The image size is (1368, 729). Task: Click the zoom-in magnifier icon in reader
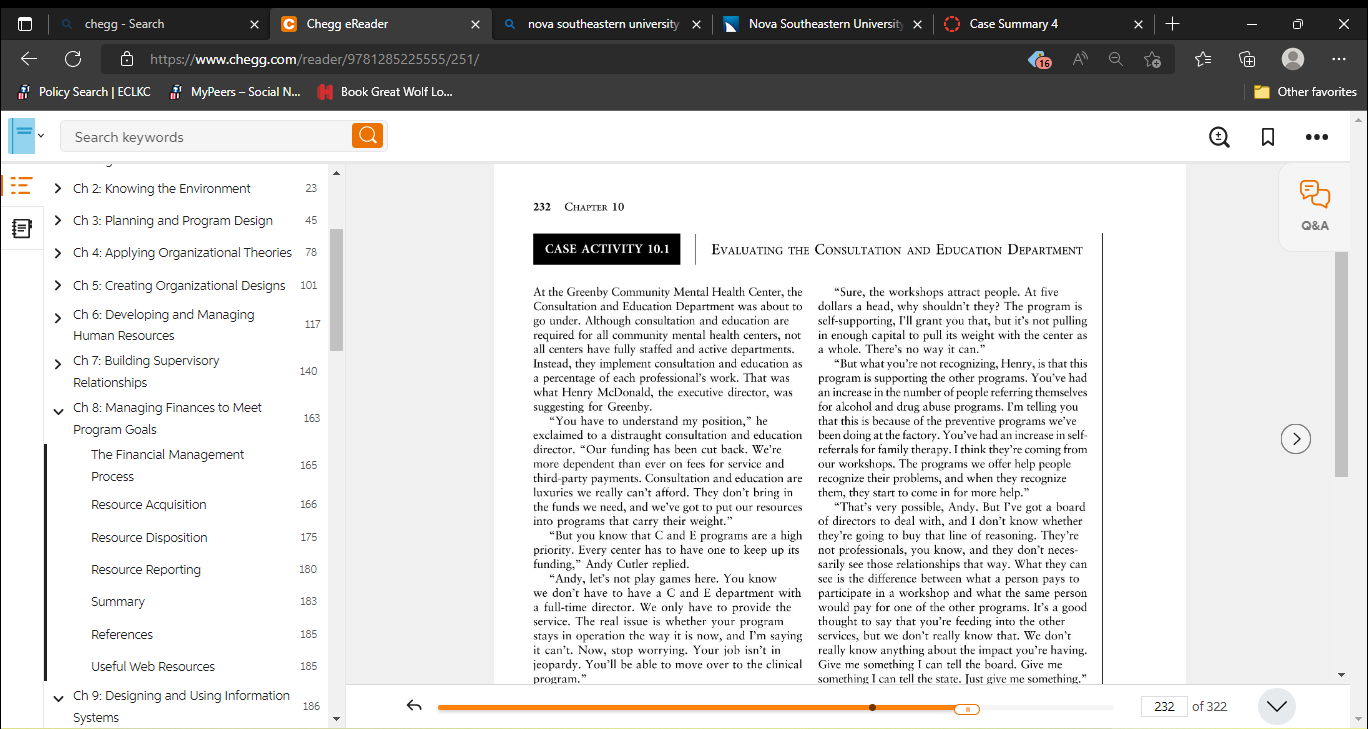pyautogui.click(x=1219, y=137)
